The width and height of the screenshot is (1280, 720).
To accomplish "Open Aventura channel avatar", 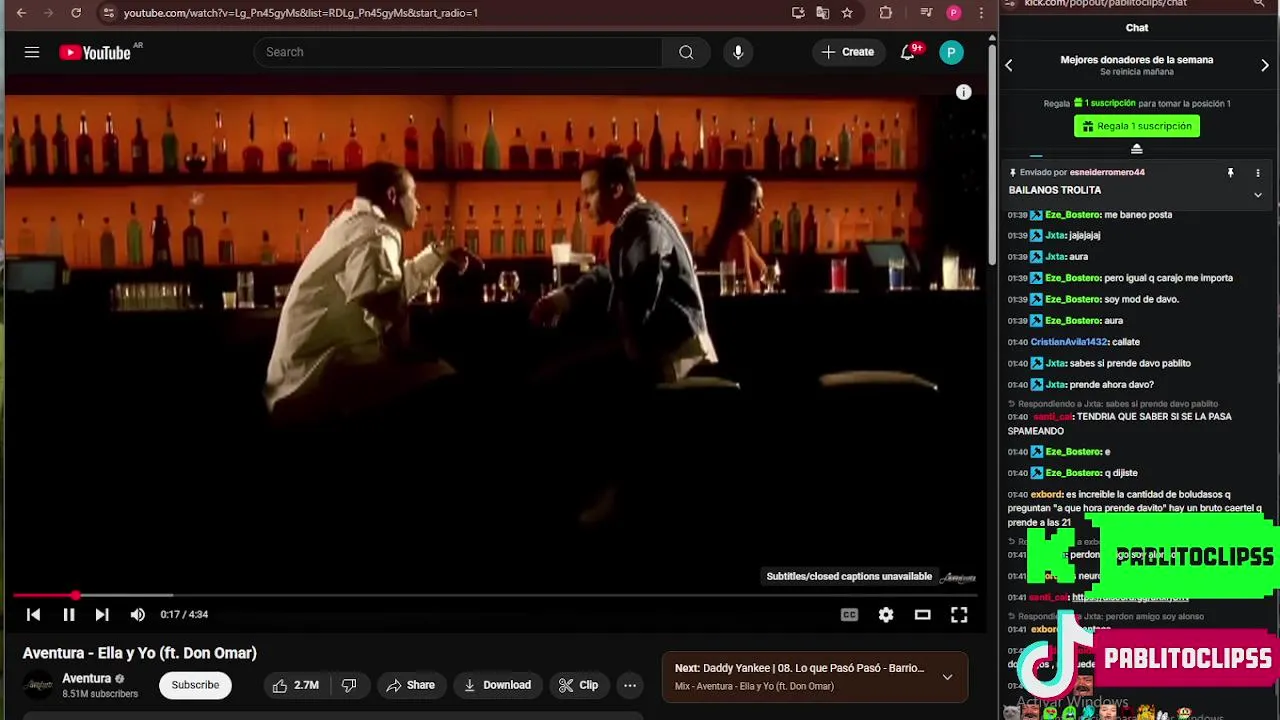I will (x=39, y=685).
